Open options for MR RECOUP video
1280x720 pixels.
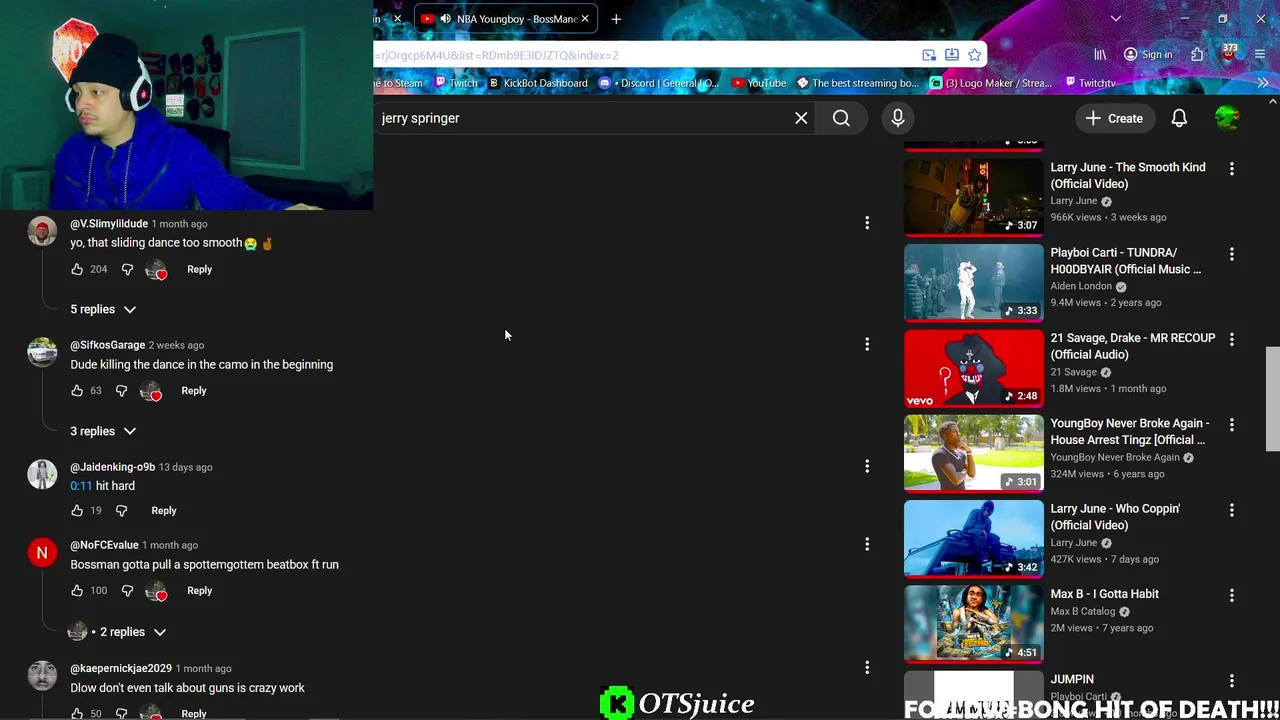click(x=1231, y=340)
